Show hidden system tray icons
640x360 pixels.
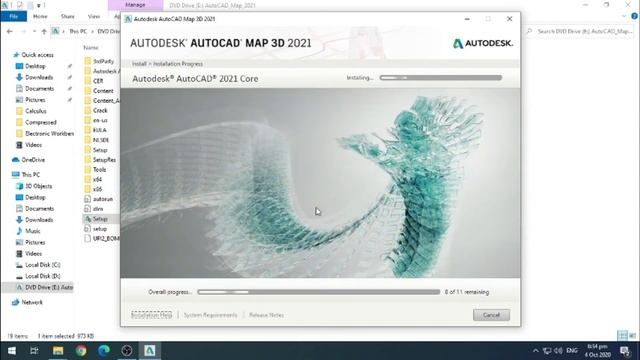(536, 351)
